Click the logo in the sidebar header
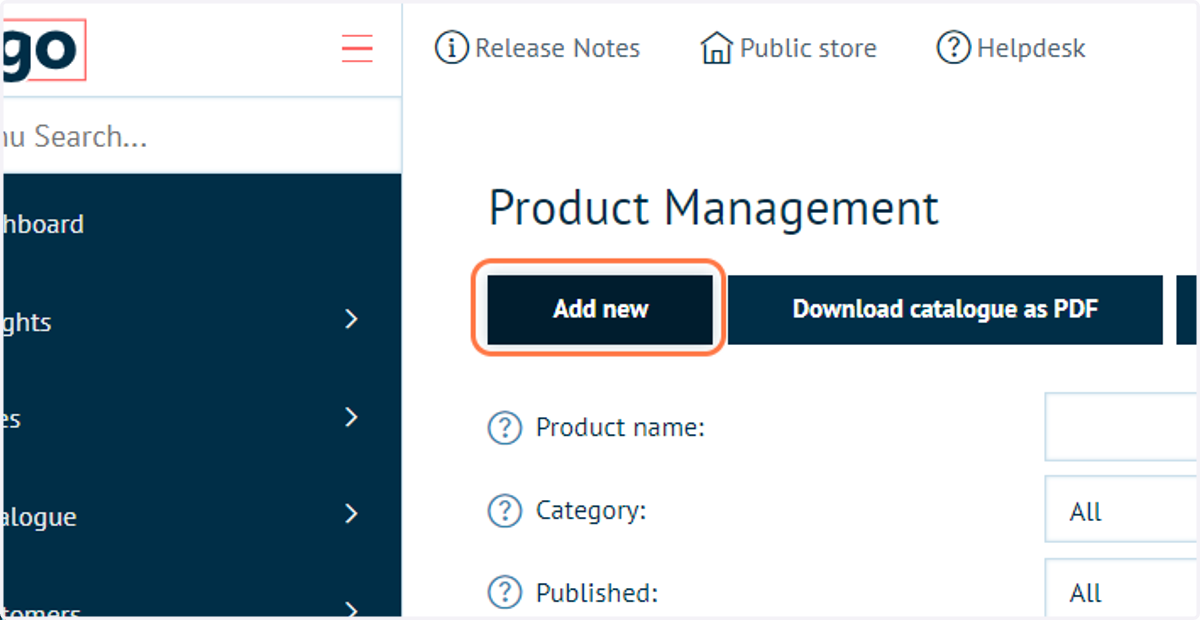This screenshot has height=620, width=1200. tap(43, 48)
